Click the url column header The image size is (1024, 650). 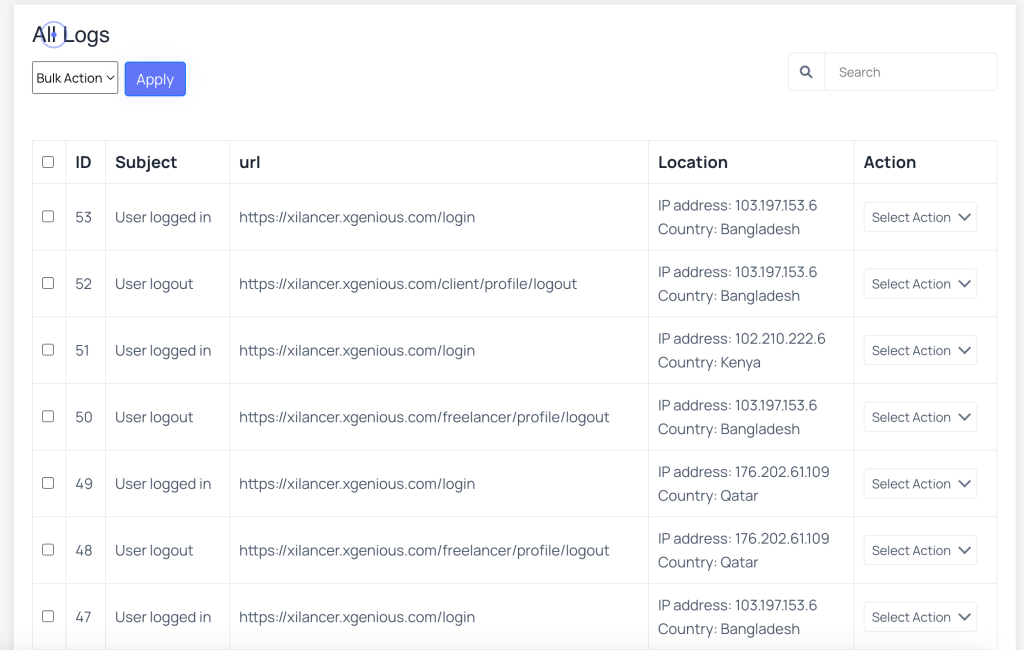click(x=249, y=162)
